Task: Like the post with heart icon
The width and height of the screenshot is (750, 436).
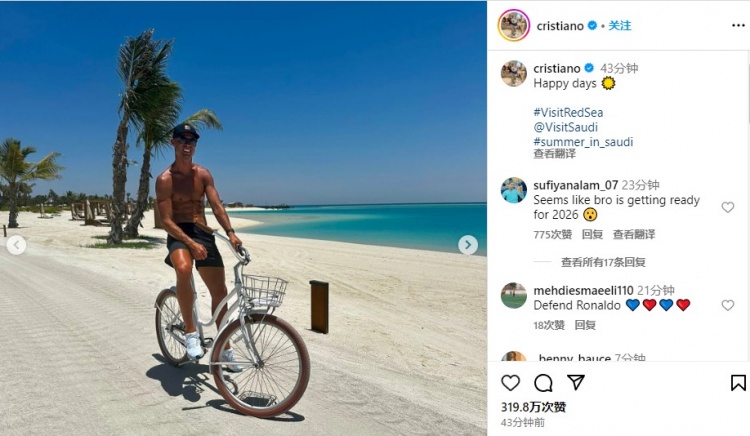Action: (x=511, y=383)
